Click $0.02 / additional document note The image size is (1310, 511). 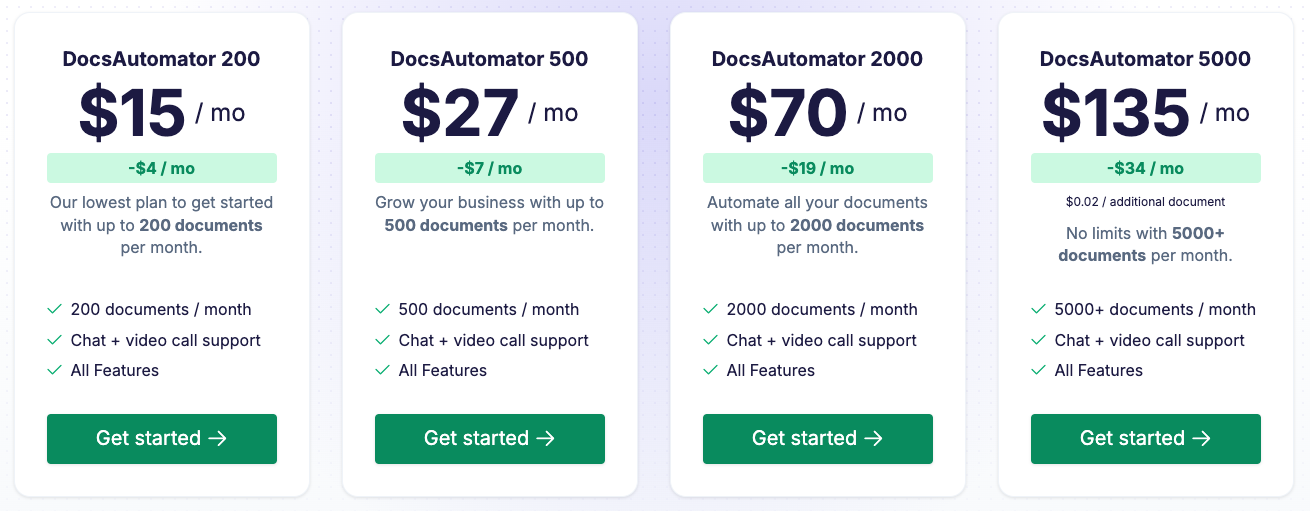coord(1146,202)
